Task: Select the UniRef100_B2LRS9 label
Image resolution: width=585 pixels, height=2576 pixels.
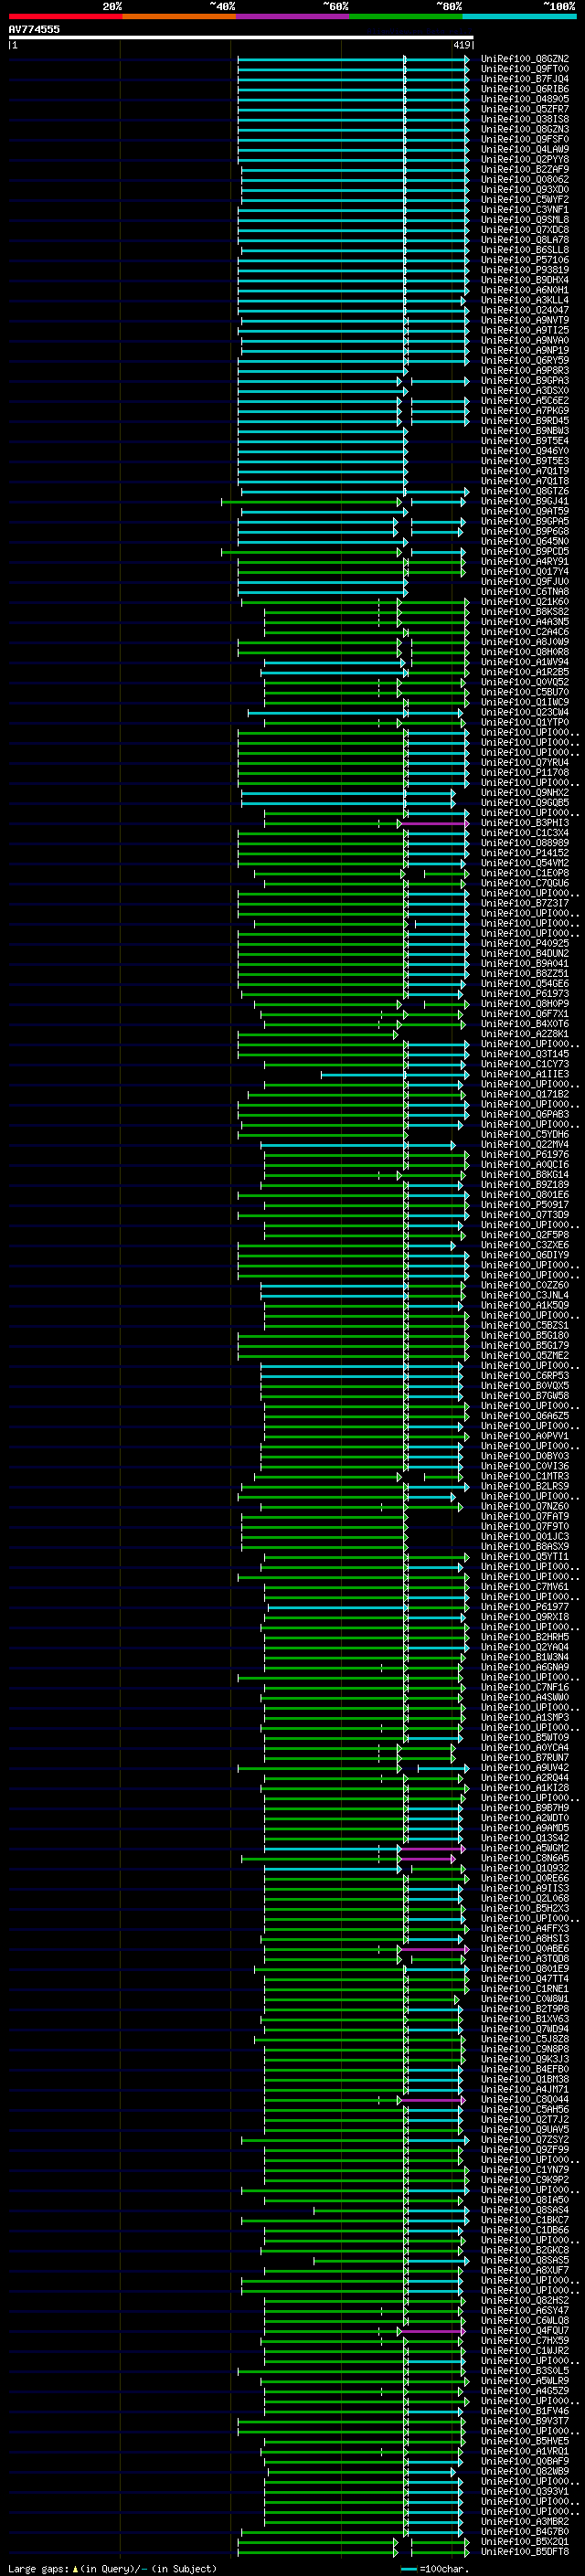Action: click(525, 1486)
